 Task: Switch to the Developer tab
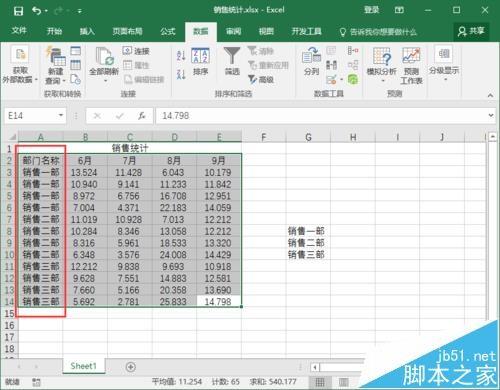coord(306,31)
